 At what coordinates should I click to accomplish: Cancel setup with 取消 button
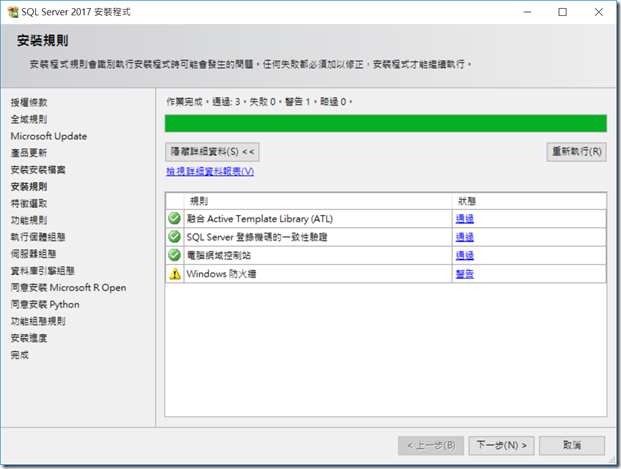pyautogui.click(x=572, y=446)
